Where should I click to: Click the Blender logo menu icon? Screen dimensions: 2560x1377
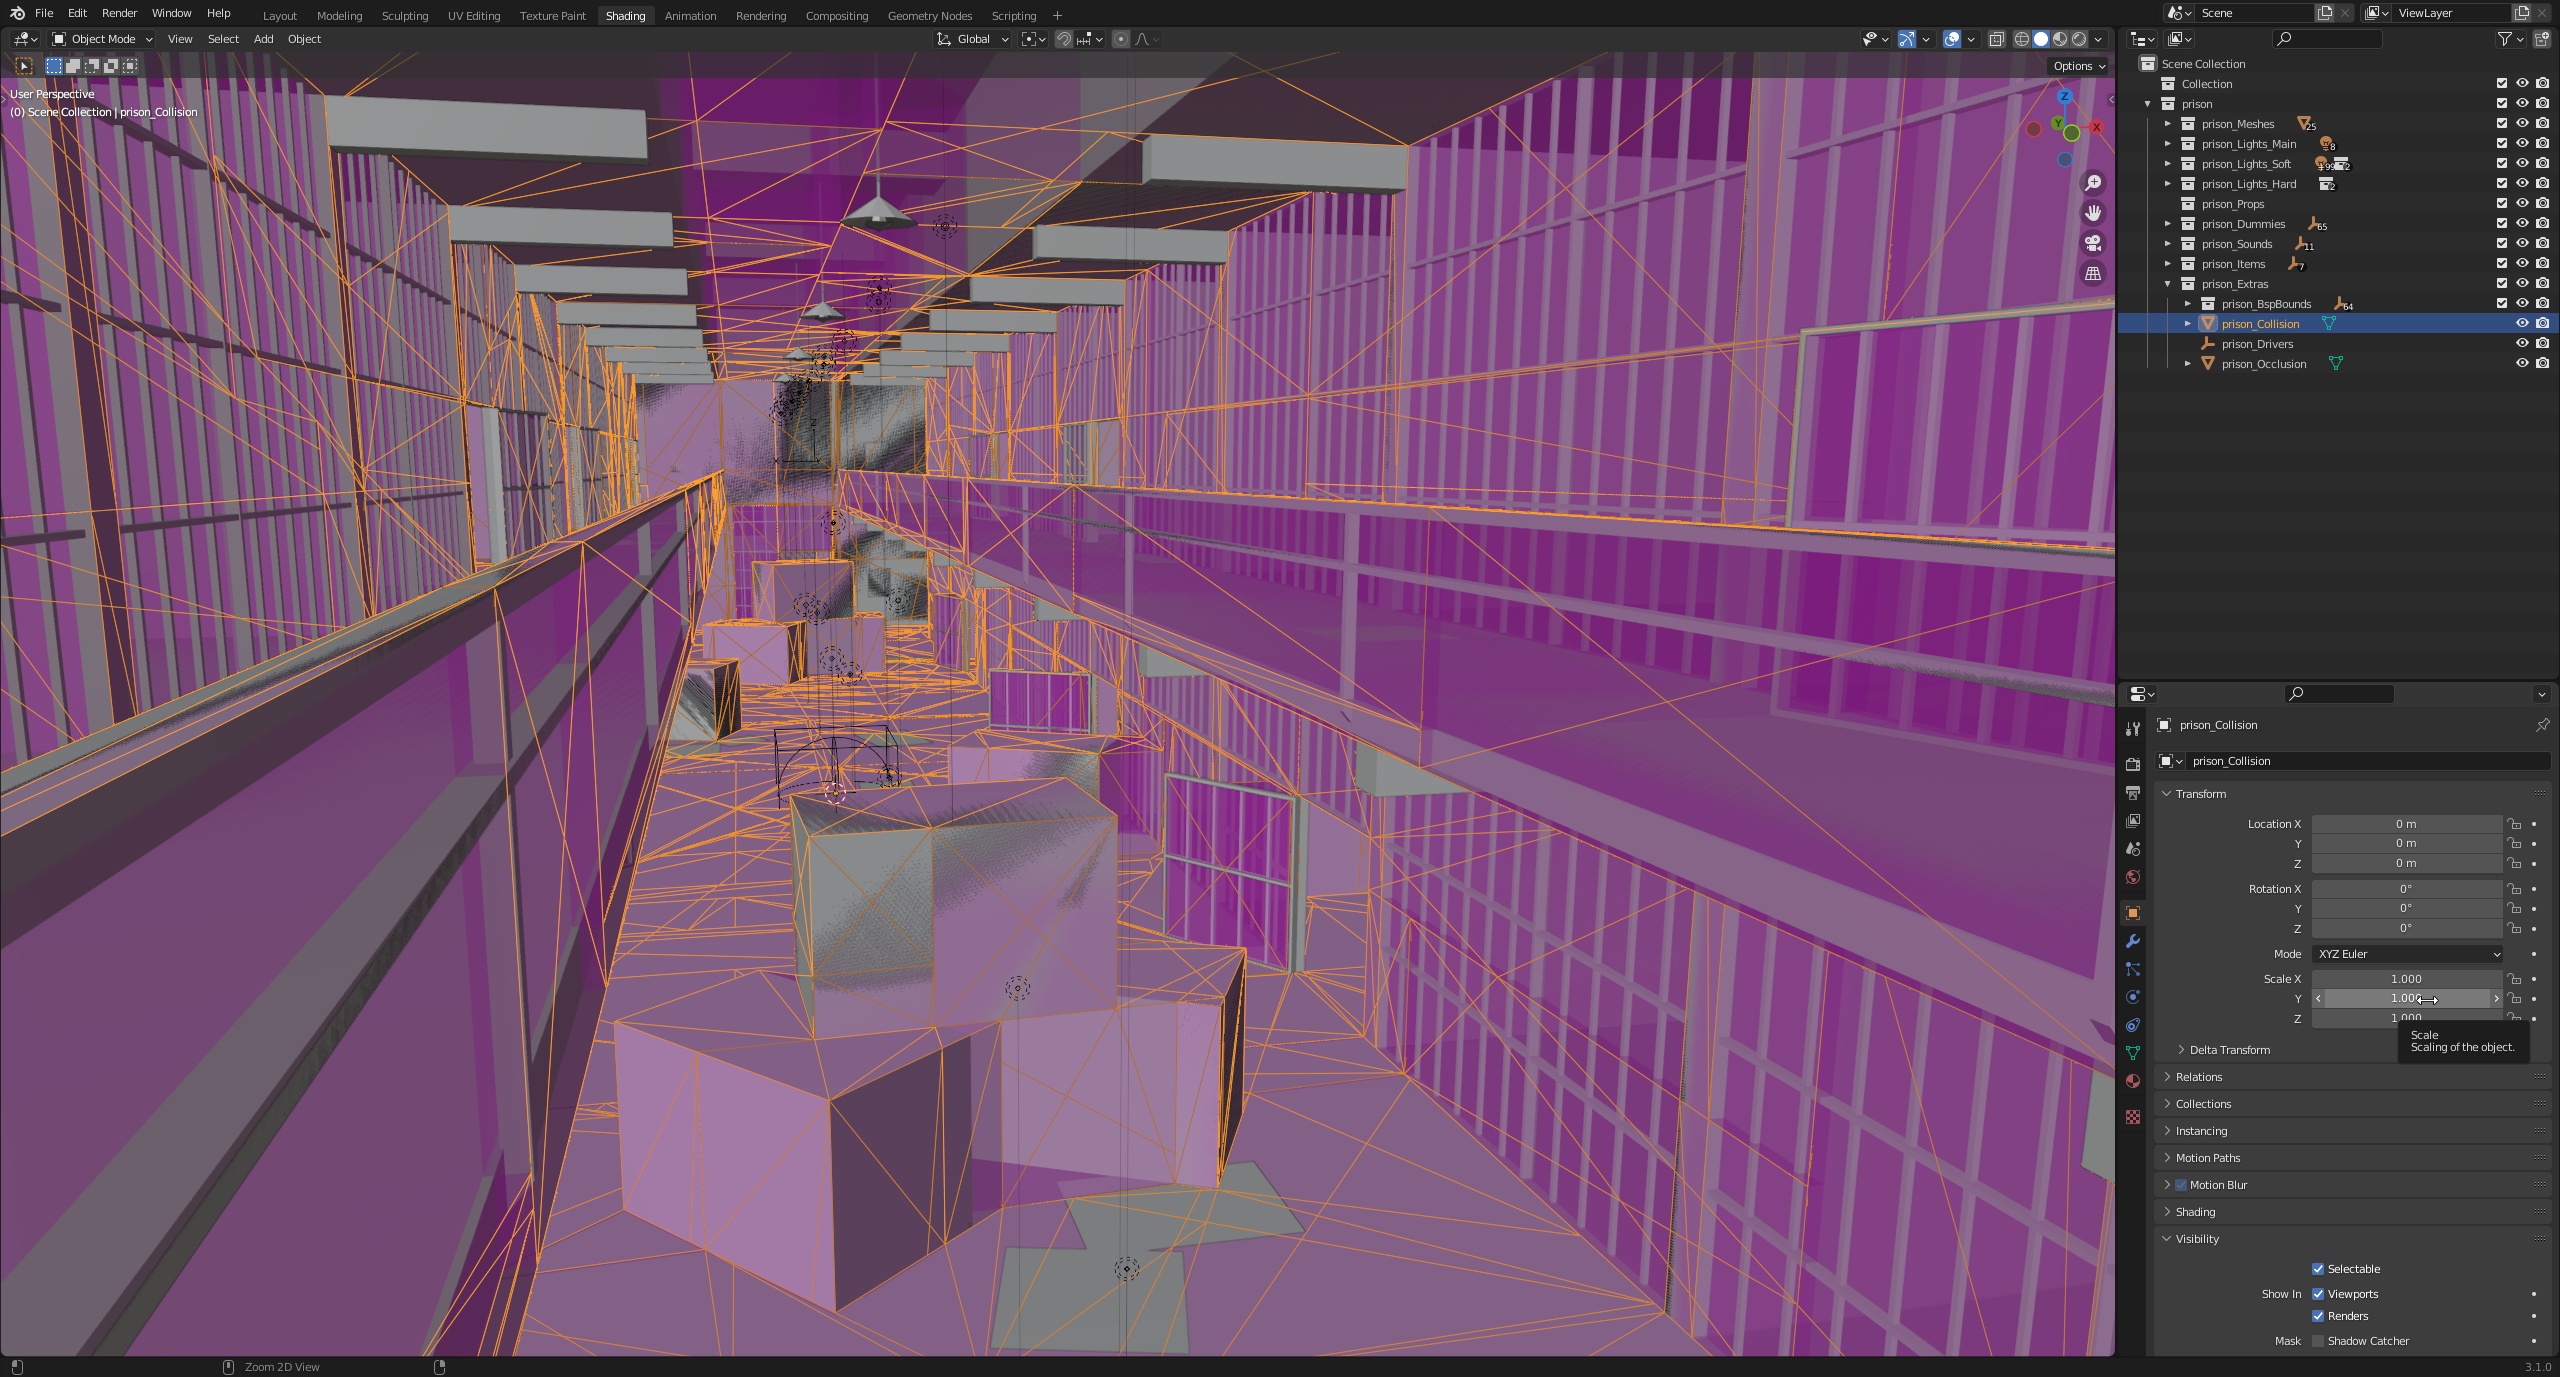(x=17, y=13)
